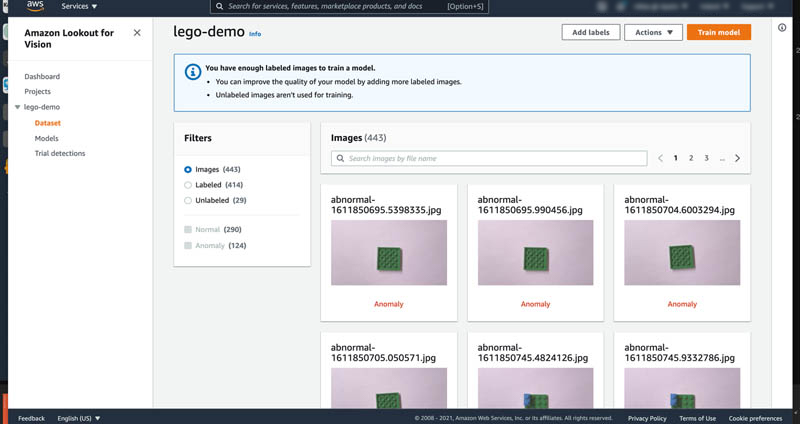Go to page 2 of images
800x424 pixels.
[691, 159]
